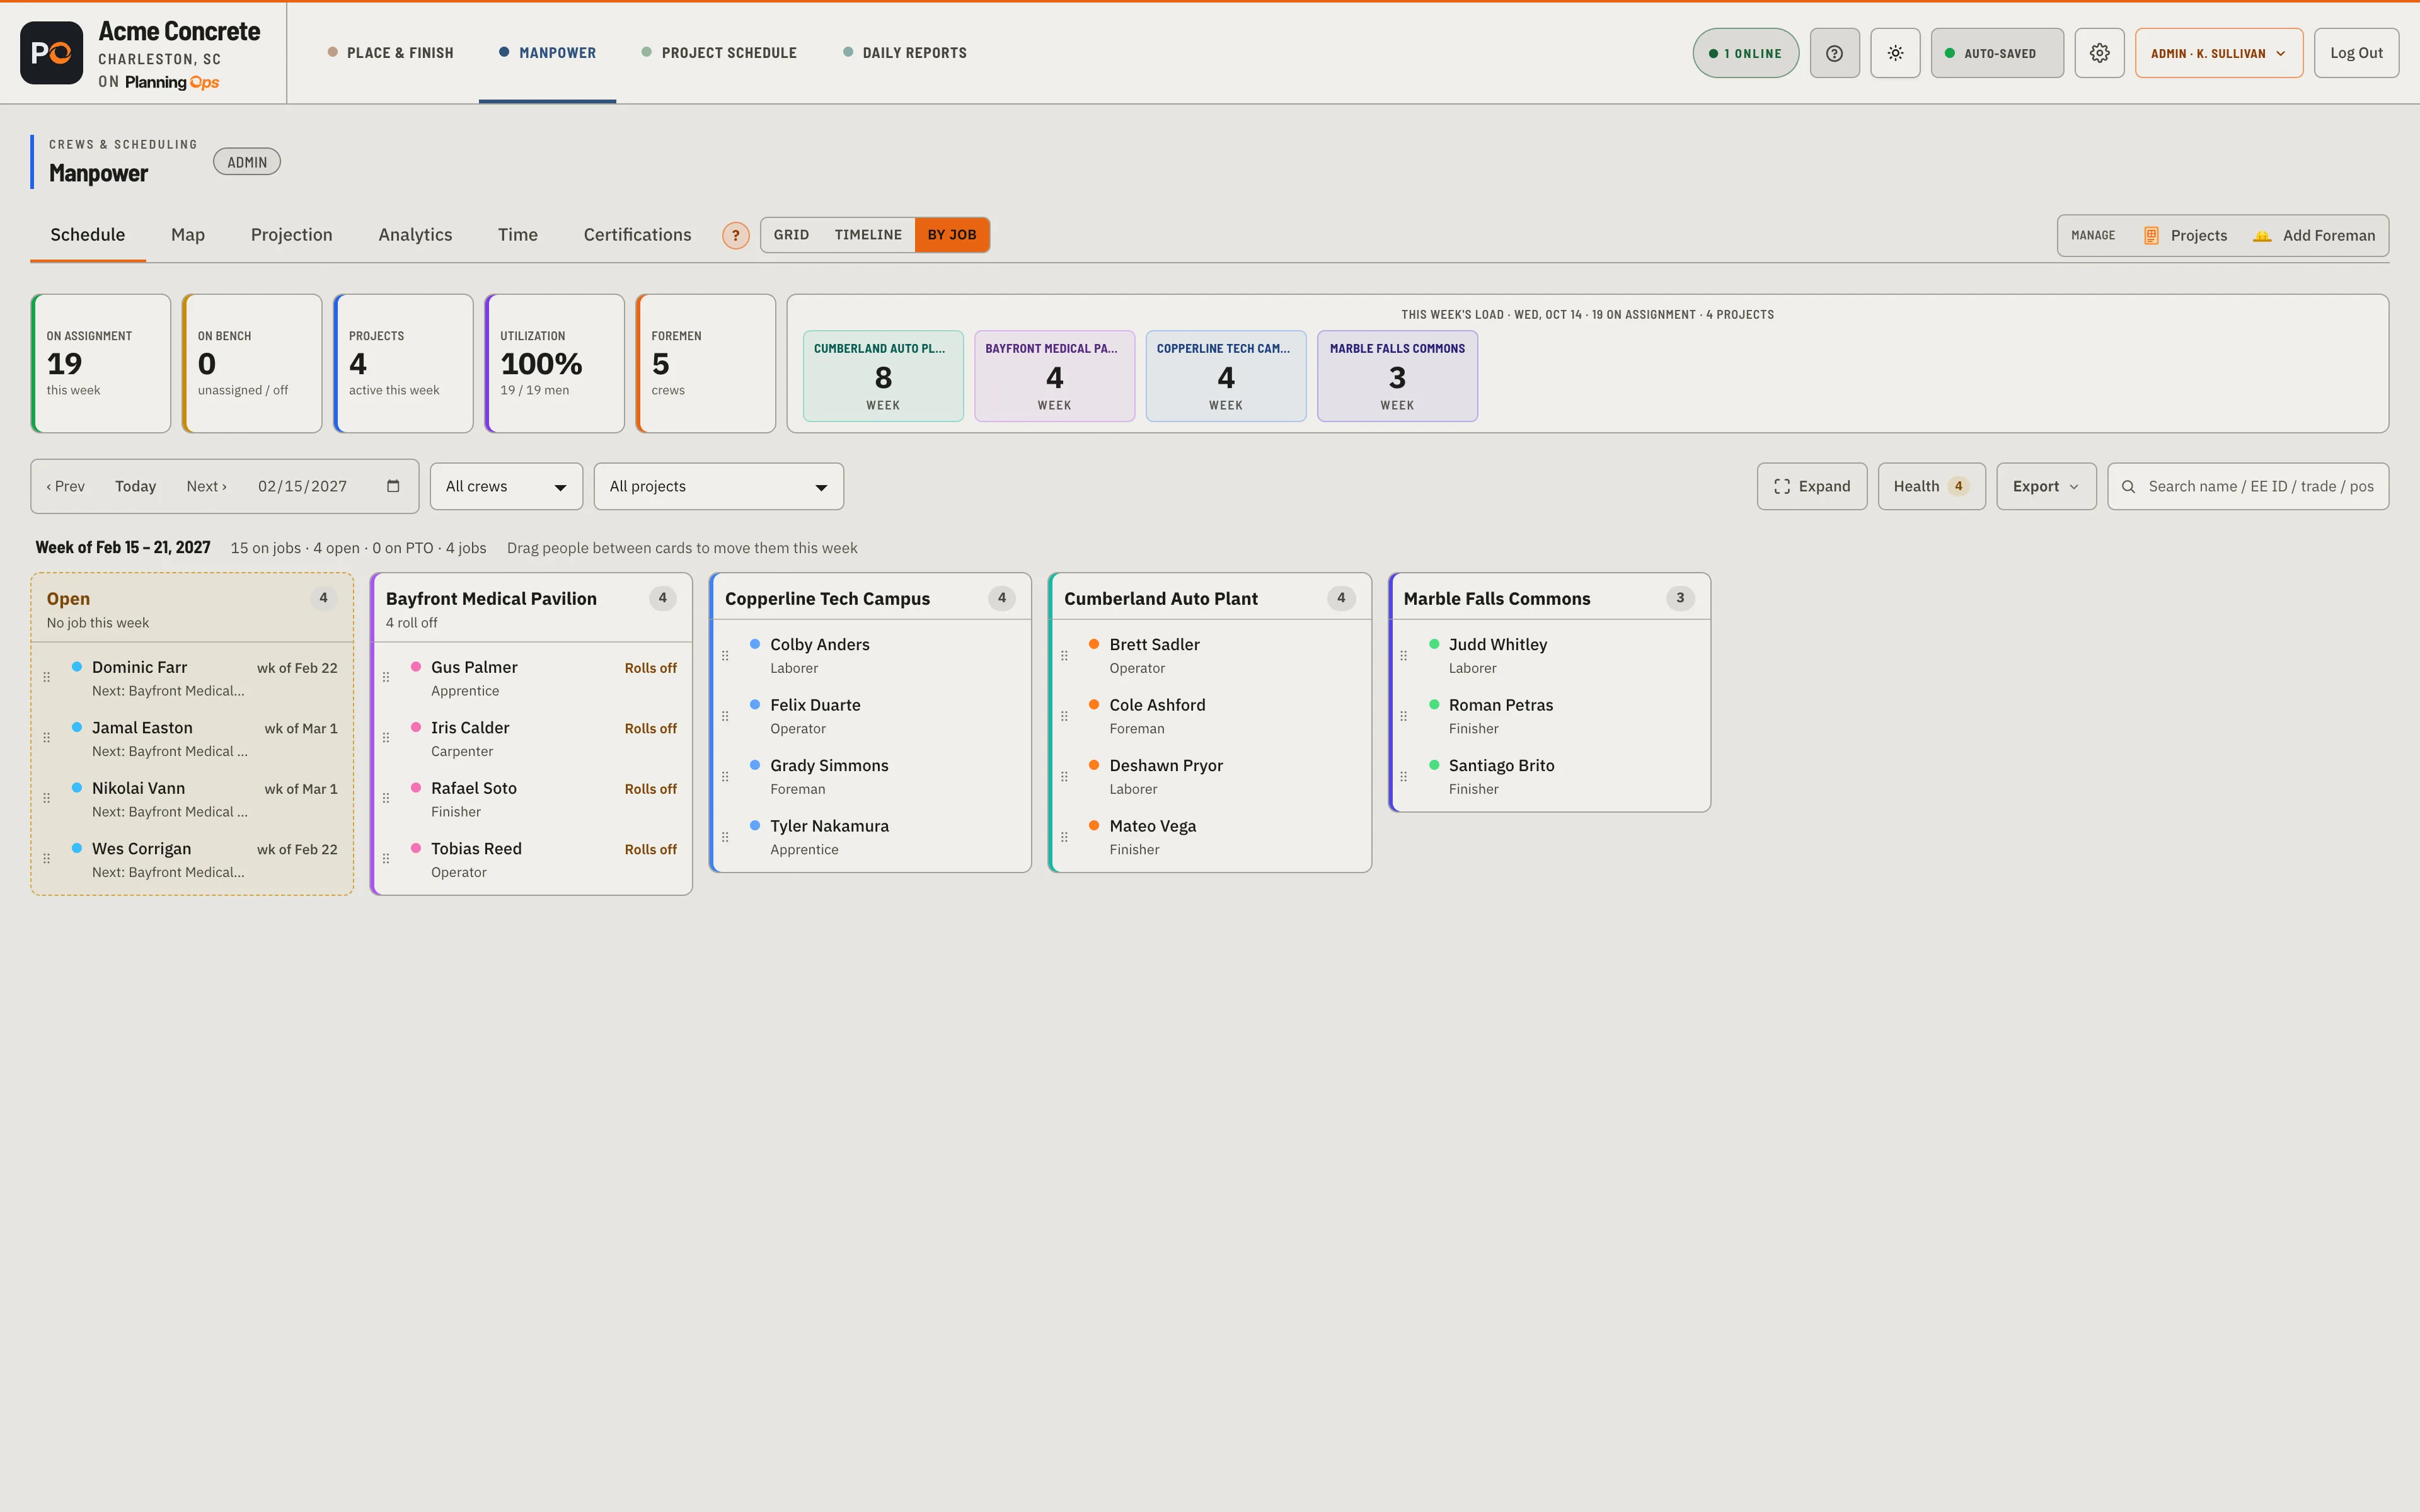Click the search magnifier icon

(2128, 486)
